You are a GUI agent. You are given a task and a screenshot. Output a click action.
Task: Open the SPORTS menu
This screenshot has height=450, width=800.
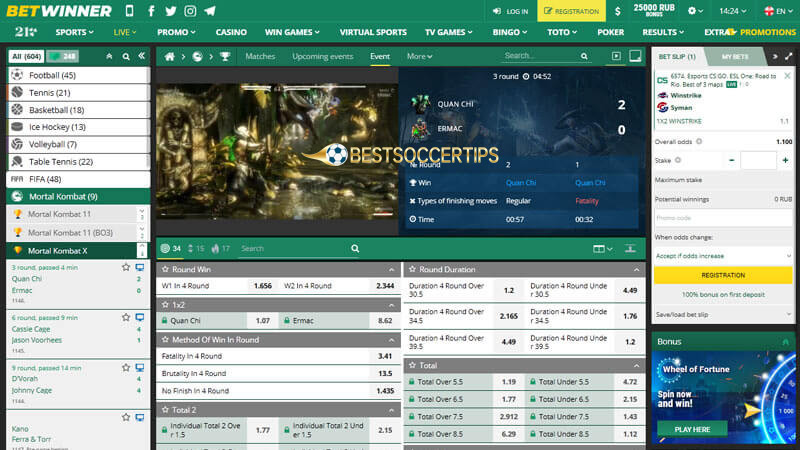[x=74, y=32]
